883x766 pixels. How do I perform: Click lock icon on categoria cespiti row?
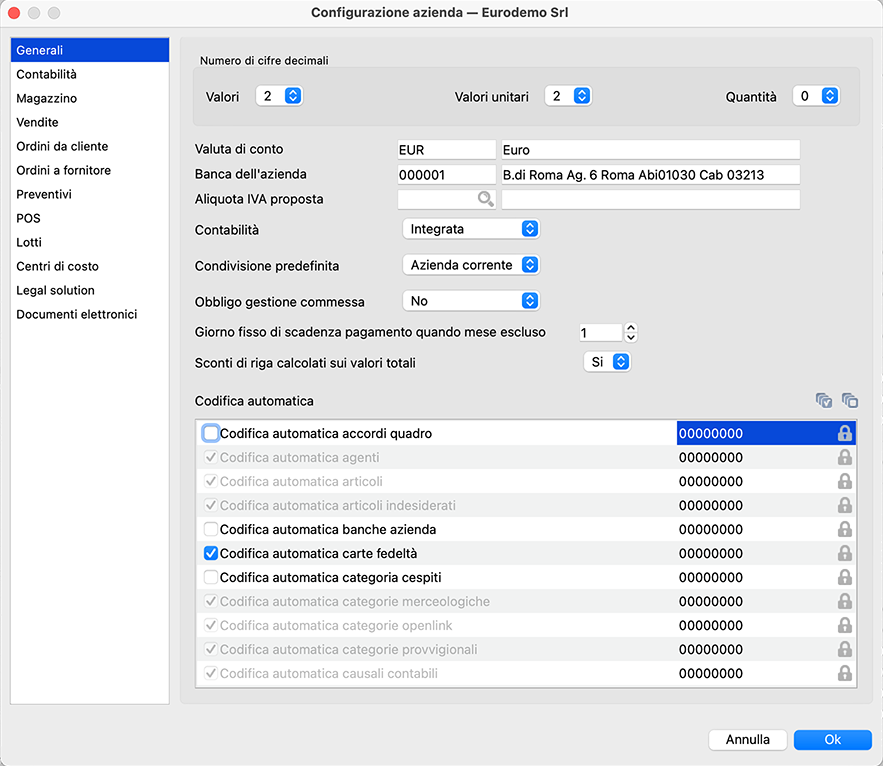click(x=845, y=578)
